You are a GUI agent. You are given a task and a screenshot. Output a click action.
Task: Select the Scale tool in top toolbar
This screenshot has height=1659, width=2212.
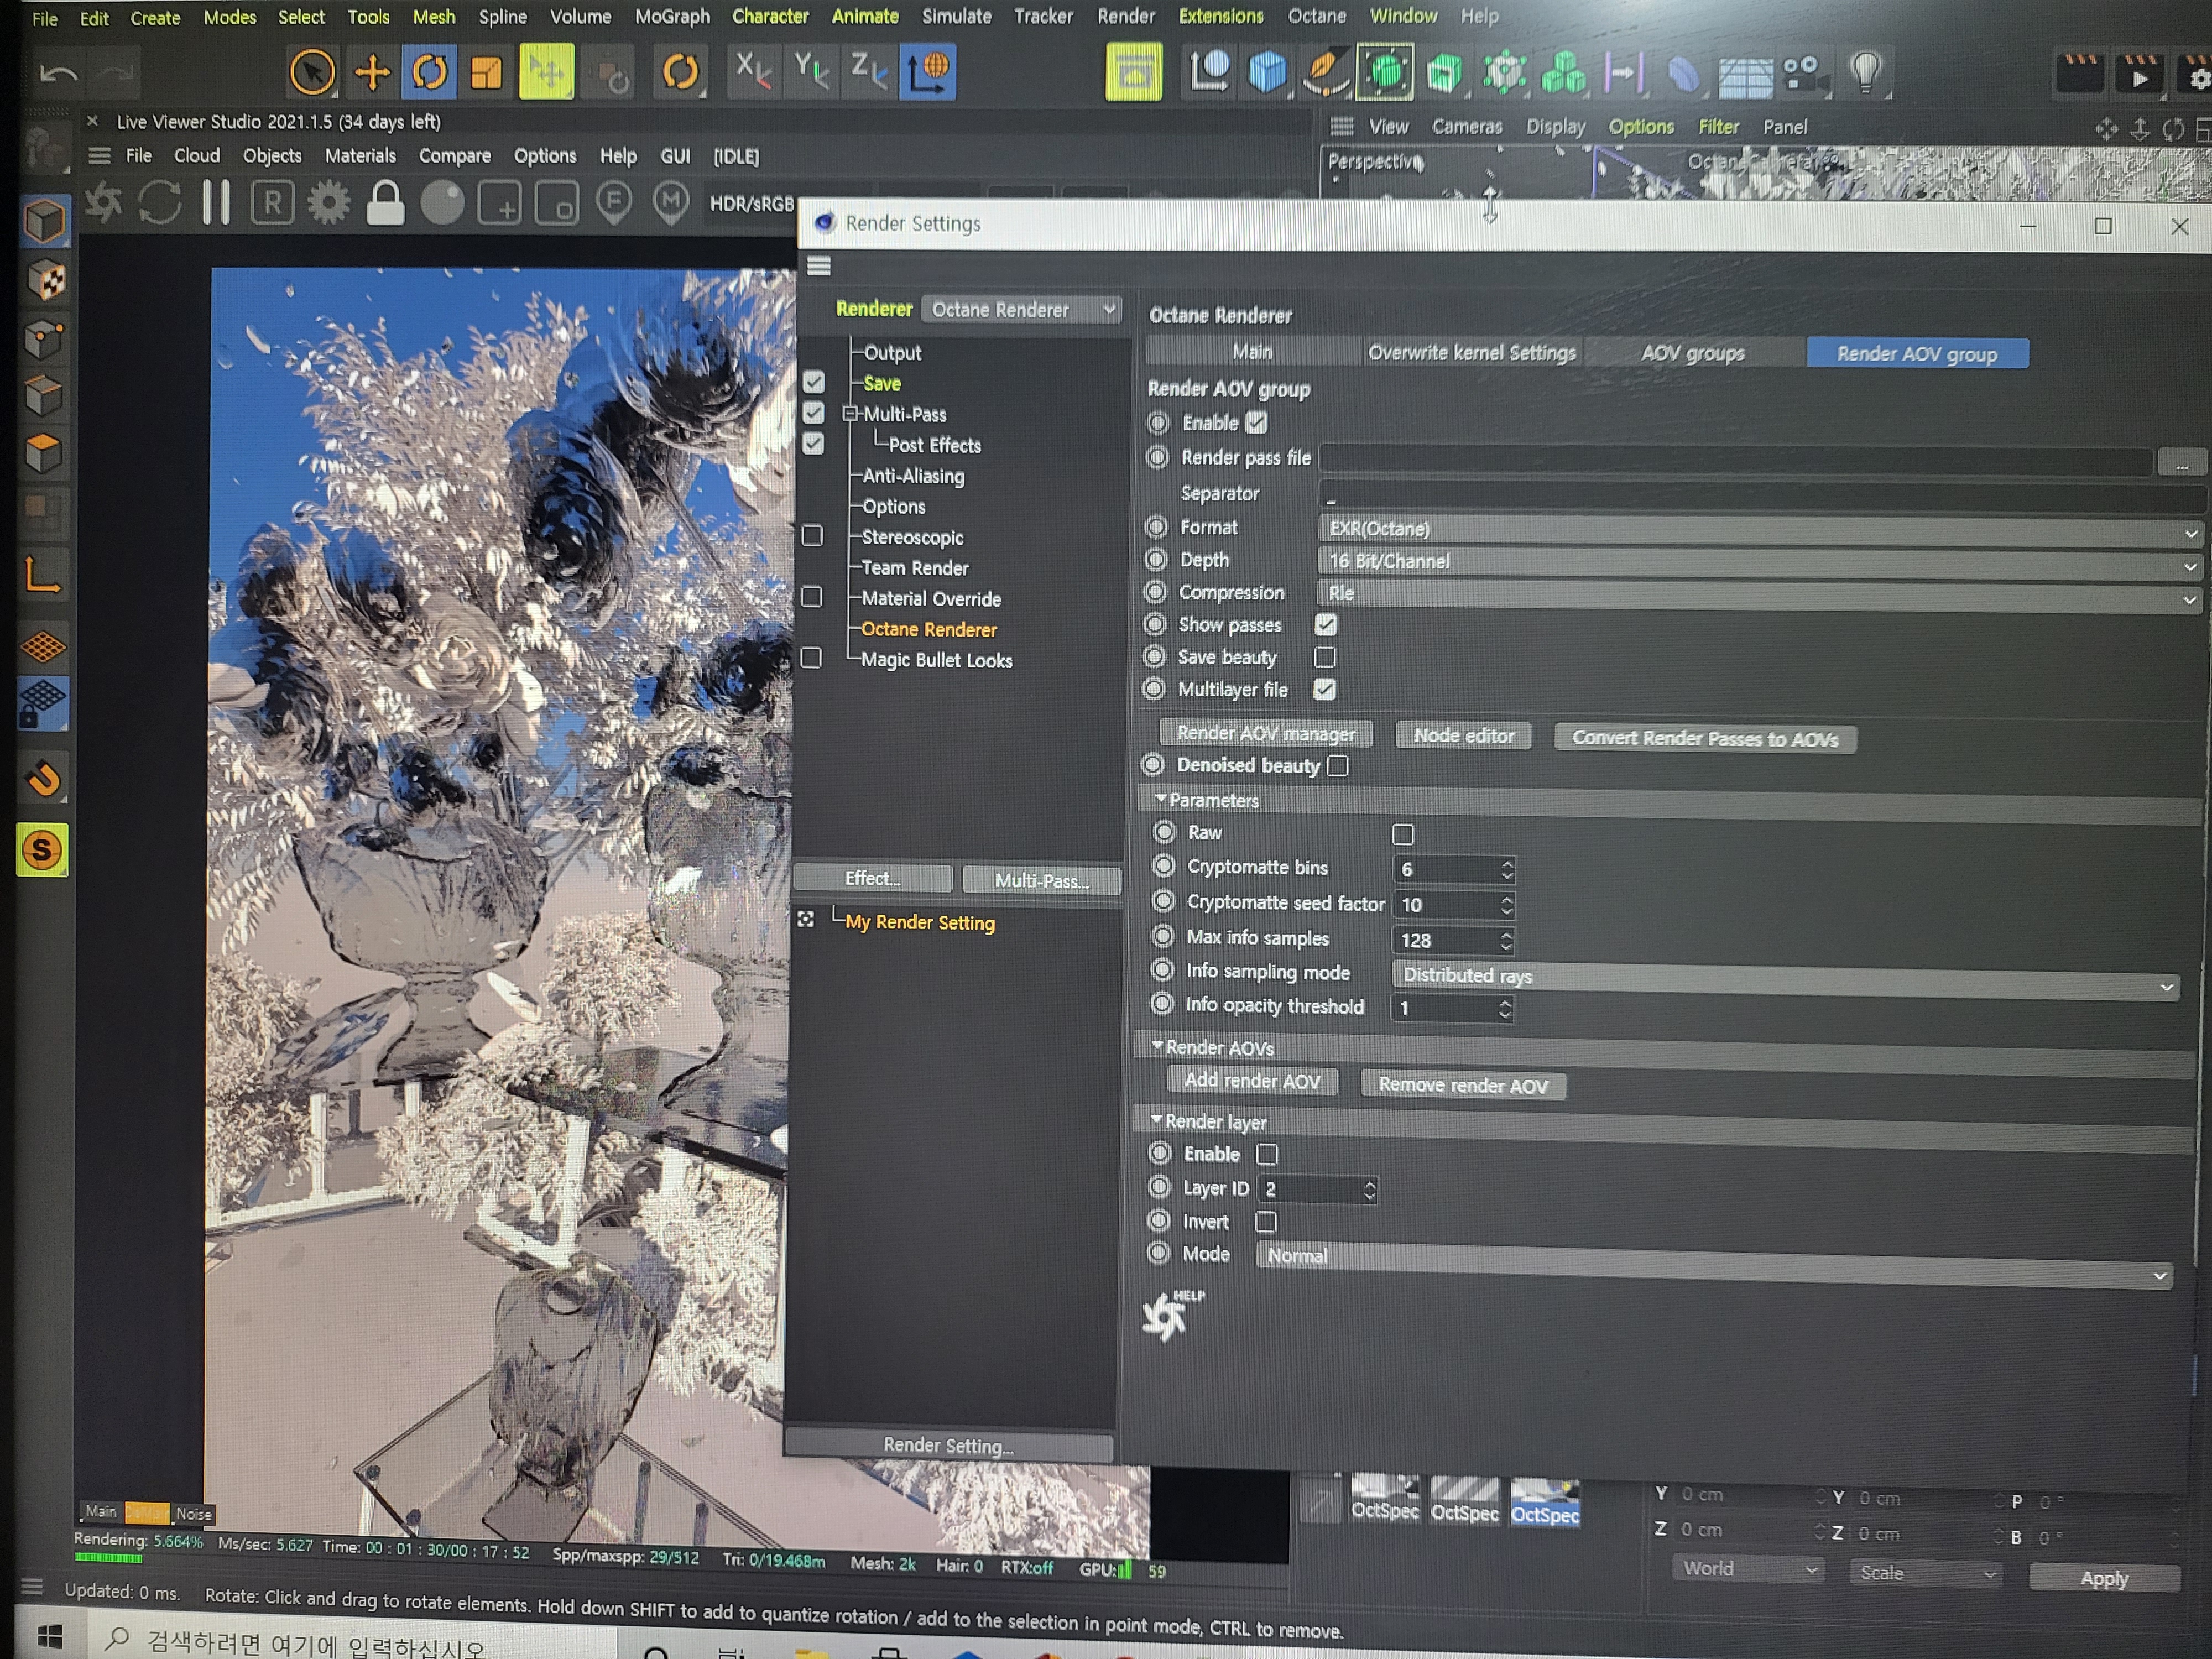click(x=487, y=72)
